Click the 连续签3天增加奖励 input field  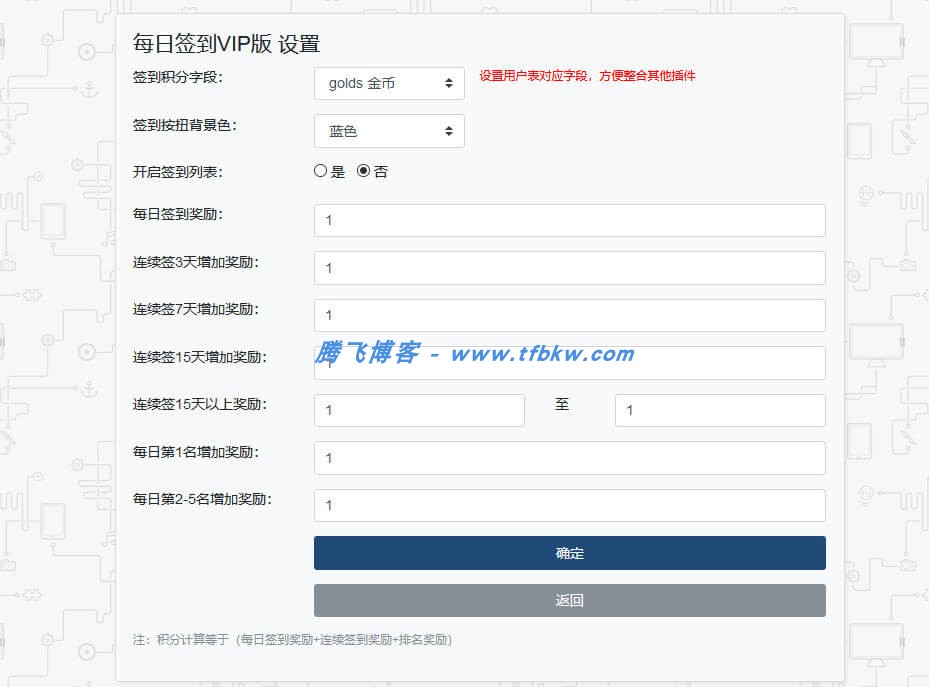click(569, 268)
